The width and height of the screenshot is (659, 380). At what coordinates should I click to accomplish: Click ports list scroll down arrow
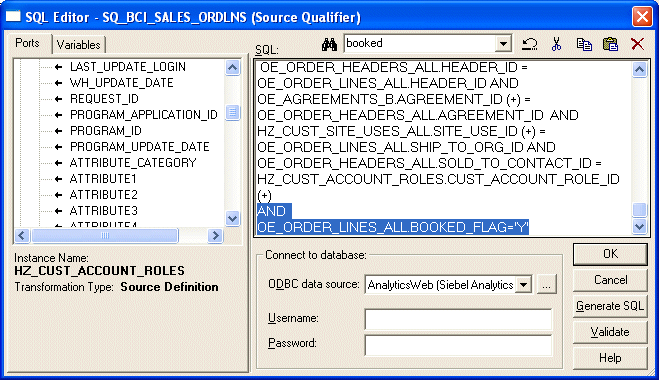pos(232,218)
